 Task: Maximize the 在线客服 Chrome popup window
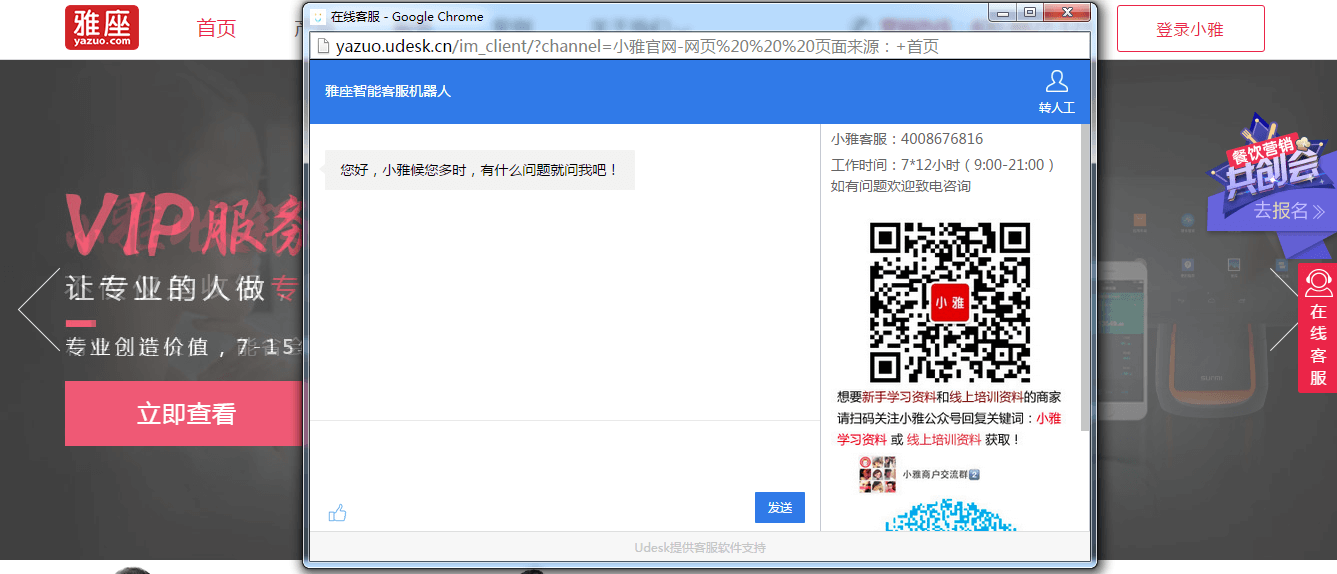1030,13
